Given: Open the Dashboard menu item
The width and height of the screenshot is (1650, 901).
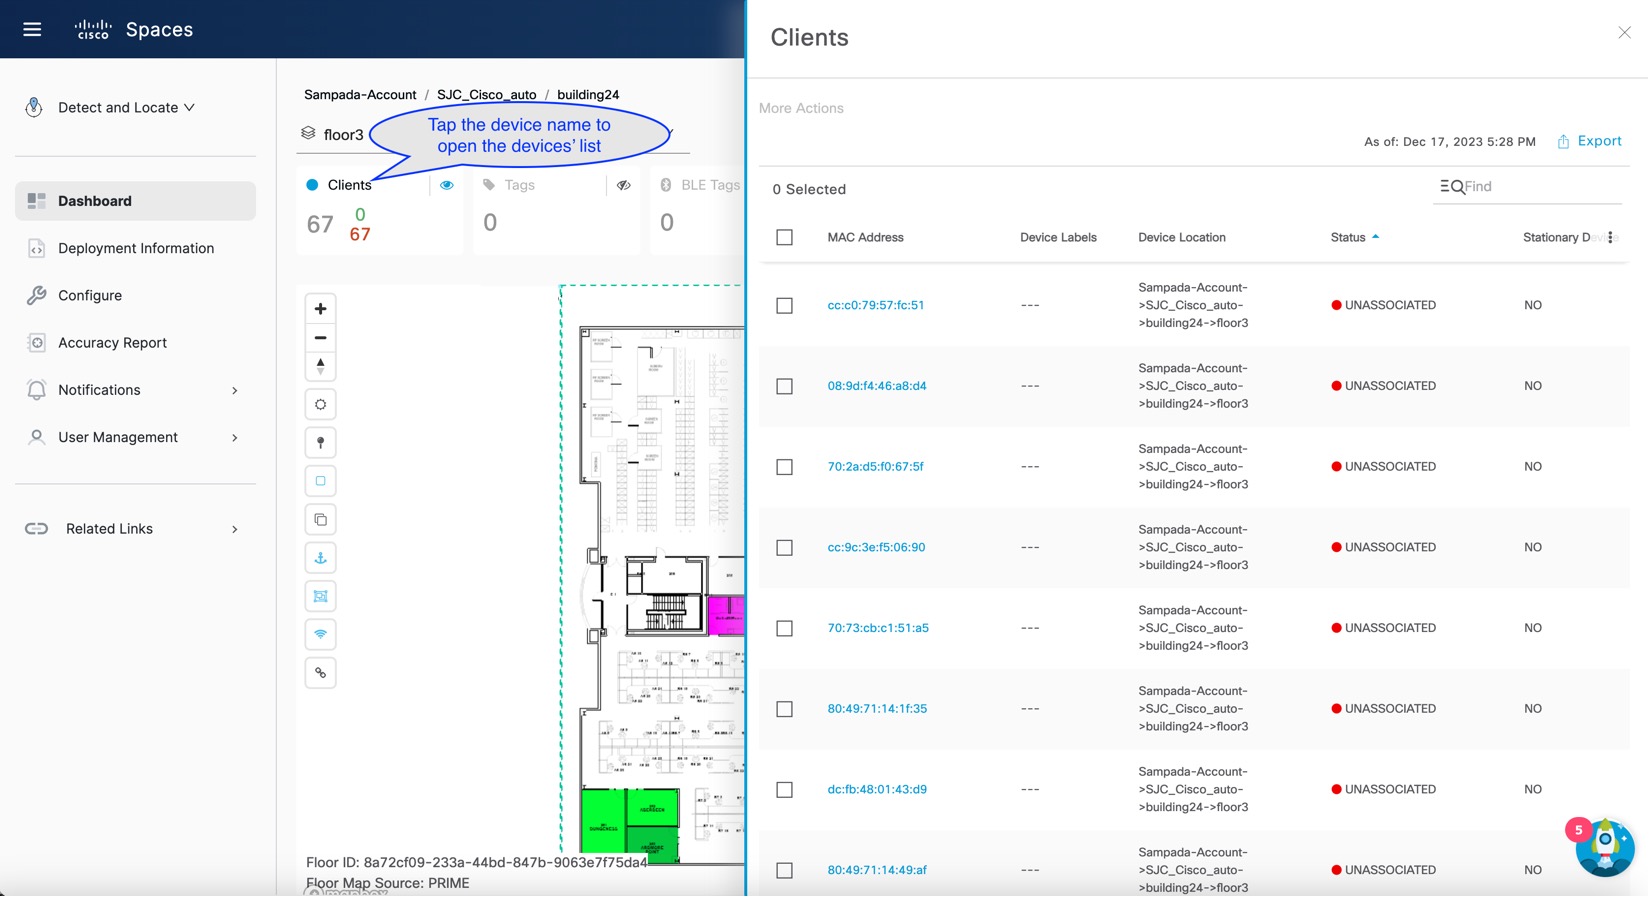Looking at the screenshot, I should pyautogui.click(x=135, y=201).
